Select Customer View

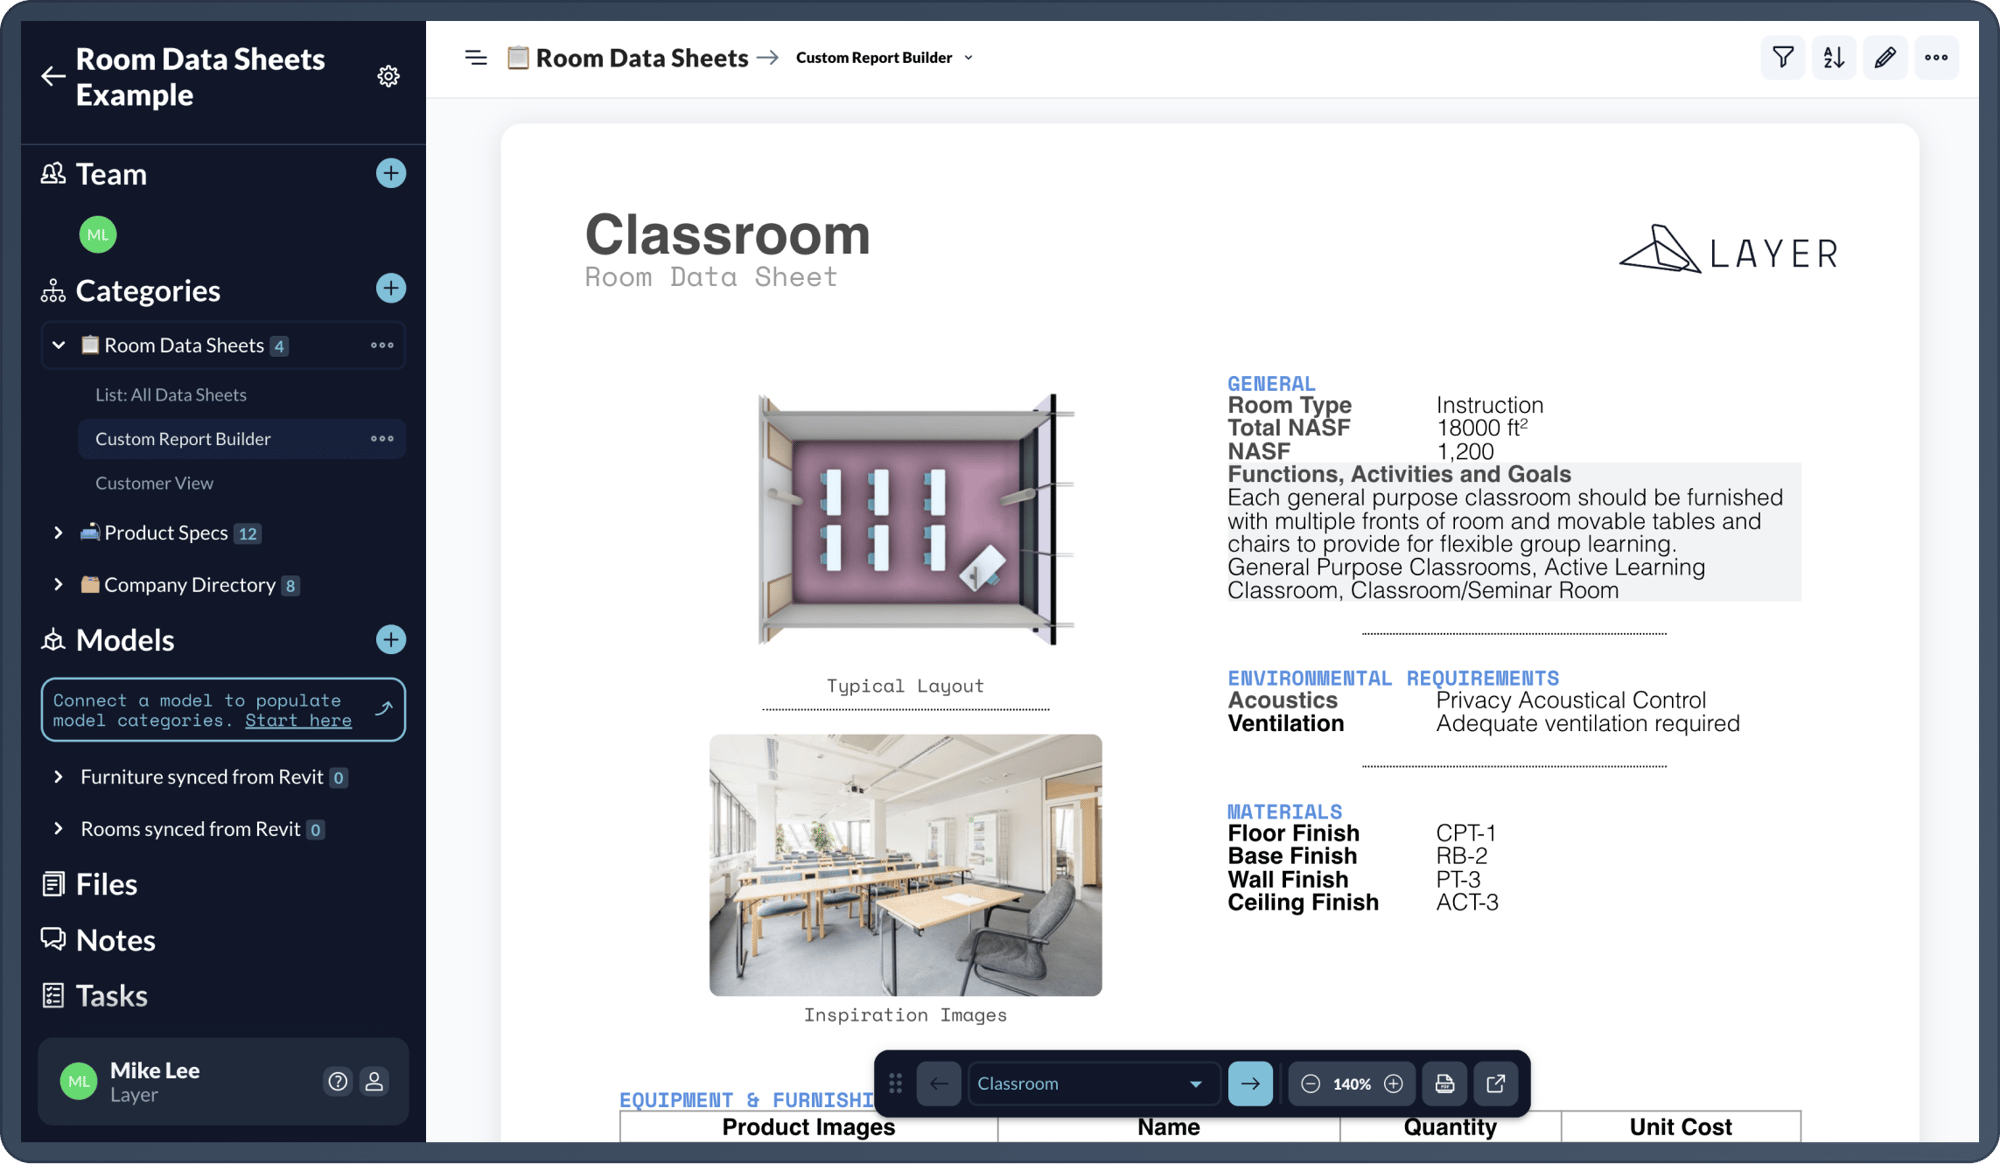154,483
